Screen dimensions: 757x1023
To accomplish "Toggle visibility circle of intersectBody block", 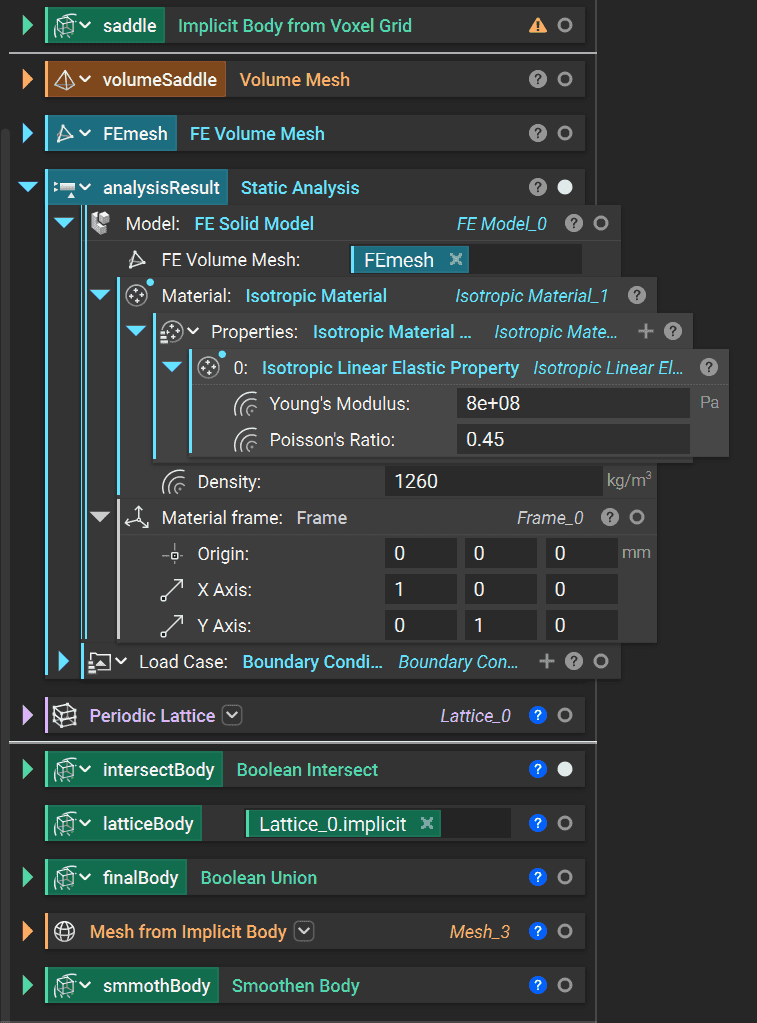I will pyautogui.click(x=565, y=770).
